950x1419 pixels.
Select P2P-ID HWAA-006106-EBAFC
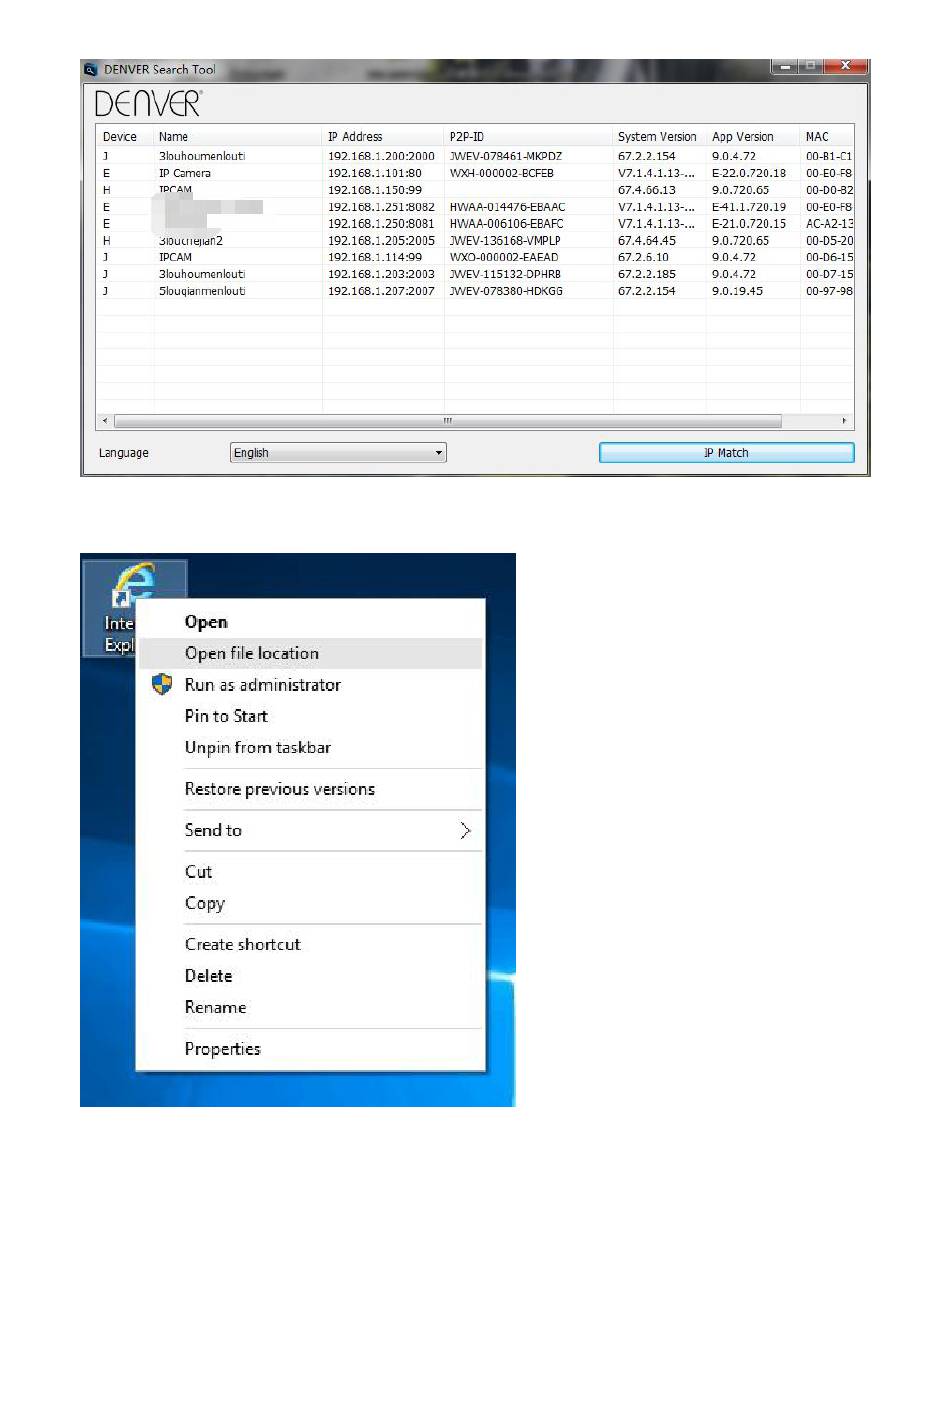507,224
